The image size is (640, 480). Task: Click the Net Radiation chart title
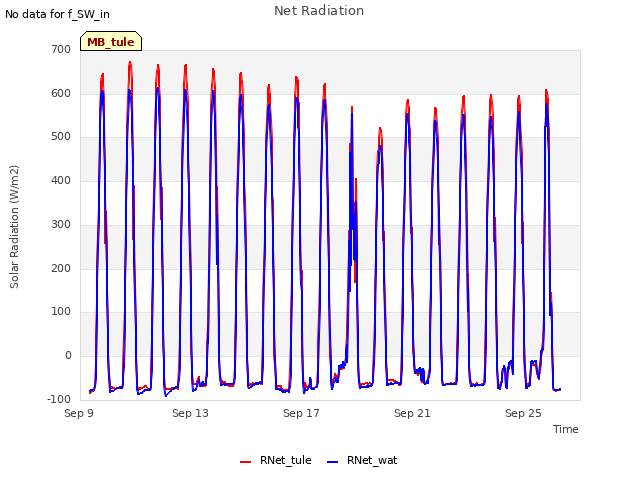[319, 11]
